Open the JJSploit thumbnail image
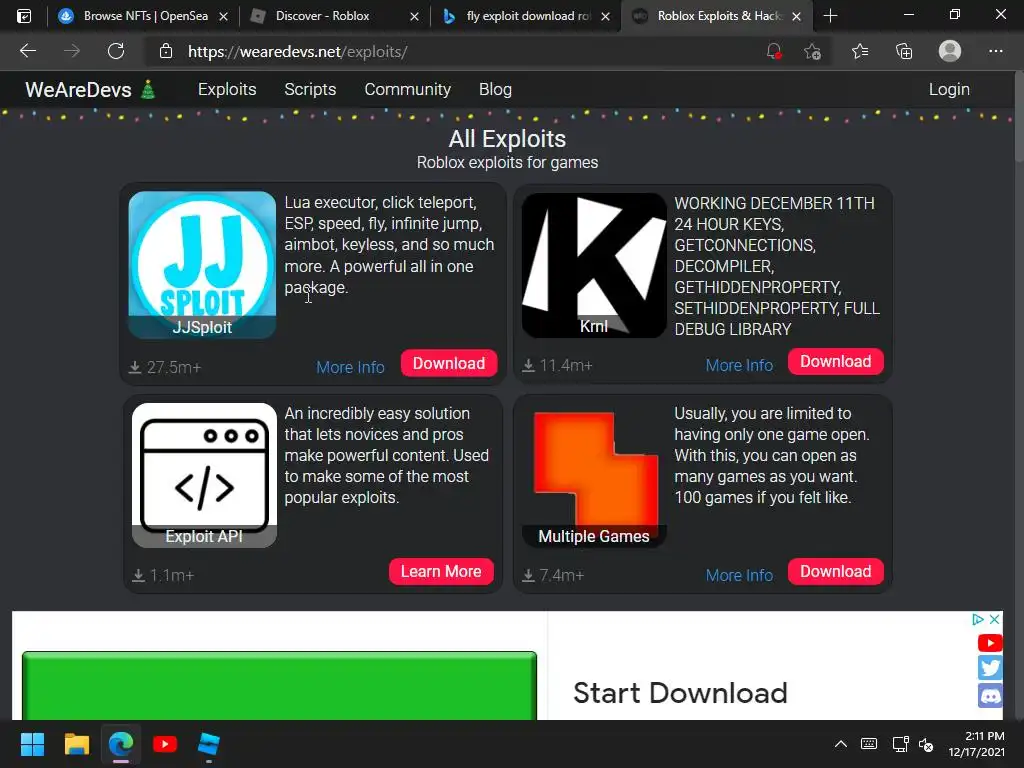 click(x=202, y=264)
